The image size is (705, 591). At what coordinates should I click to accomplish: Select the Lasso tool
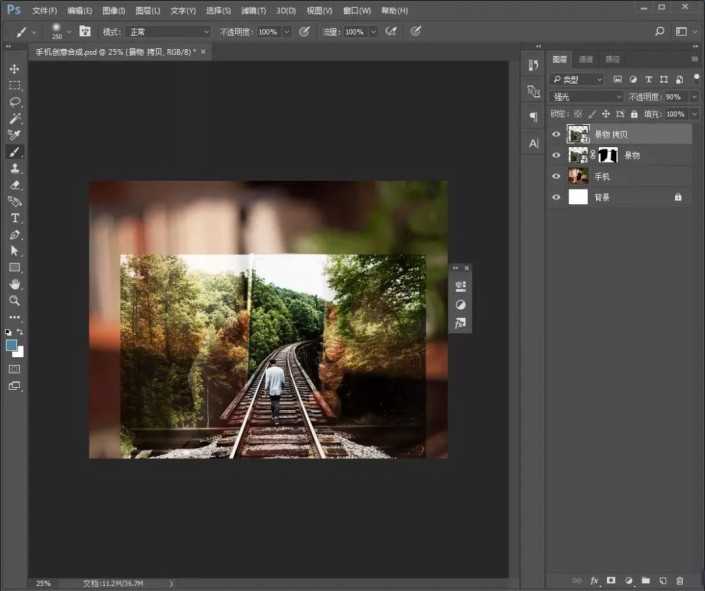15,102
